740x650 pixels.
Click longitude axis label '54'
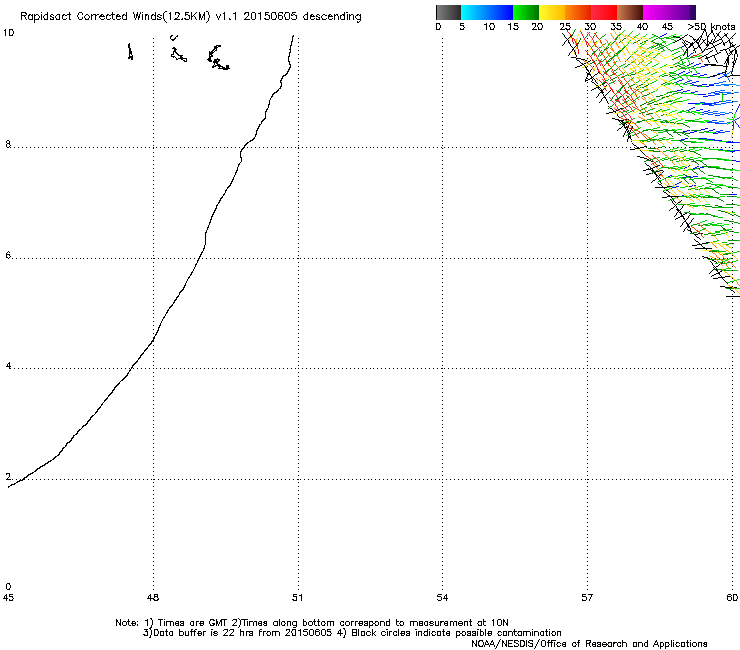[x=442, y=598]
